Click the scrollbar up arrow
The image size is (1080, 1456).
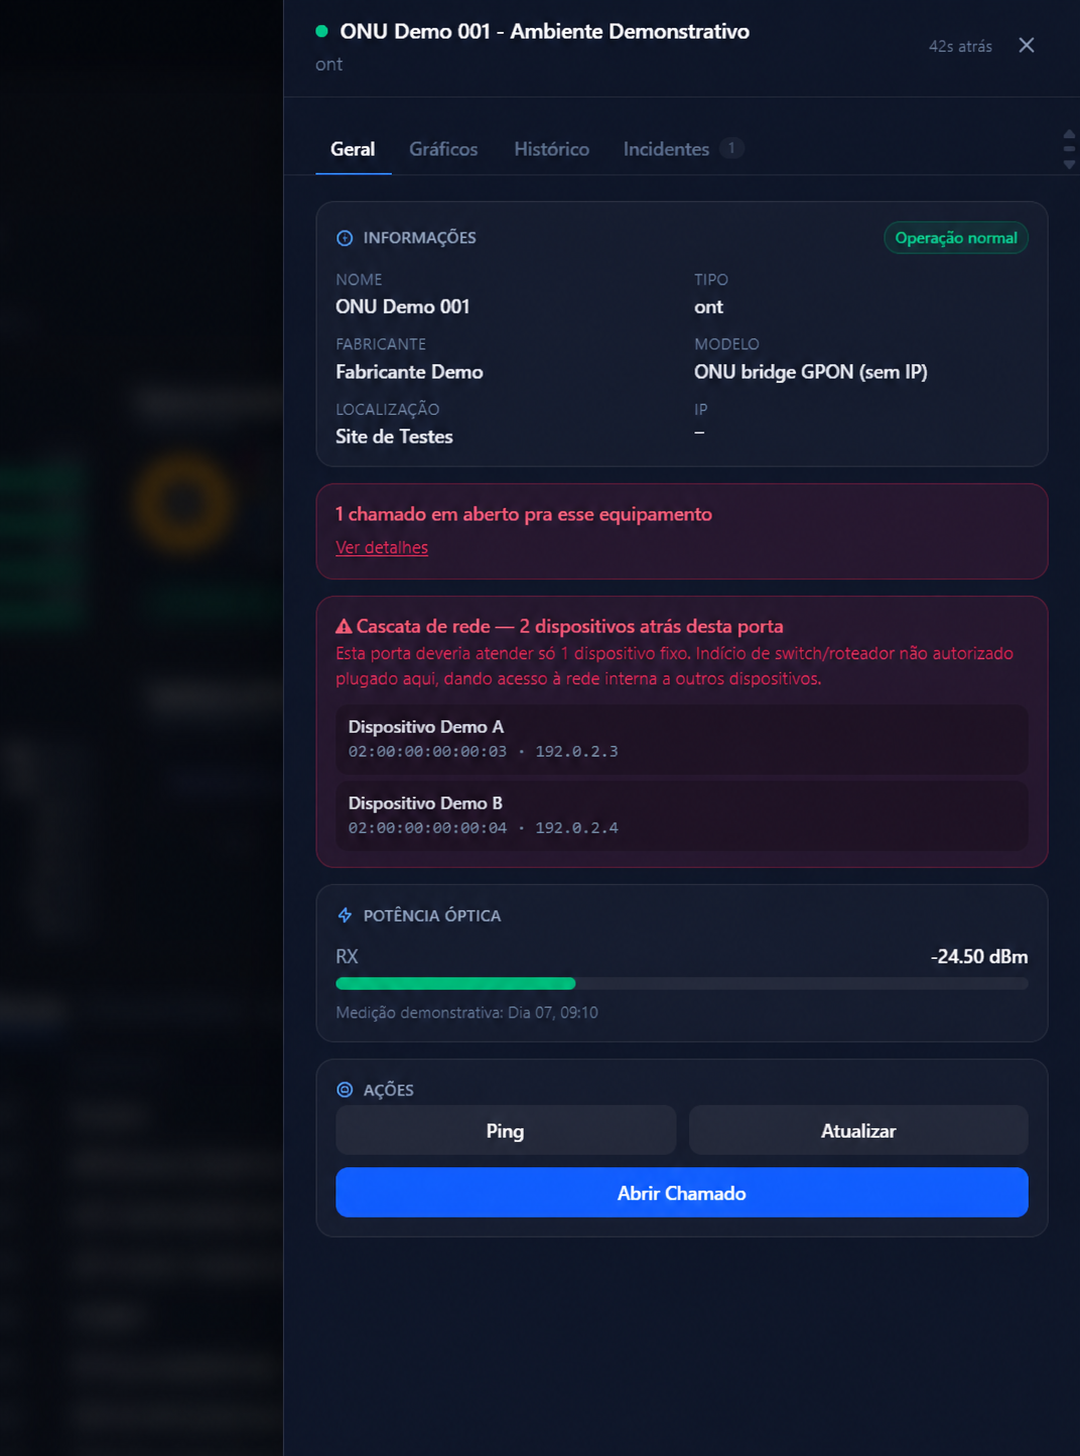[1069, 134]
